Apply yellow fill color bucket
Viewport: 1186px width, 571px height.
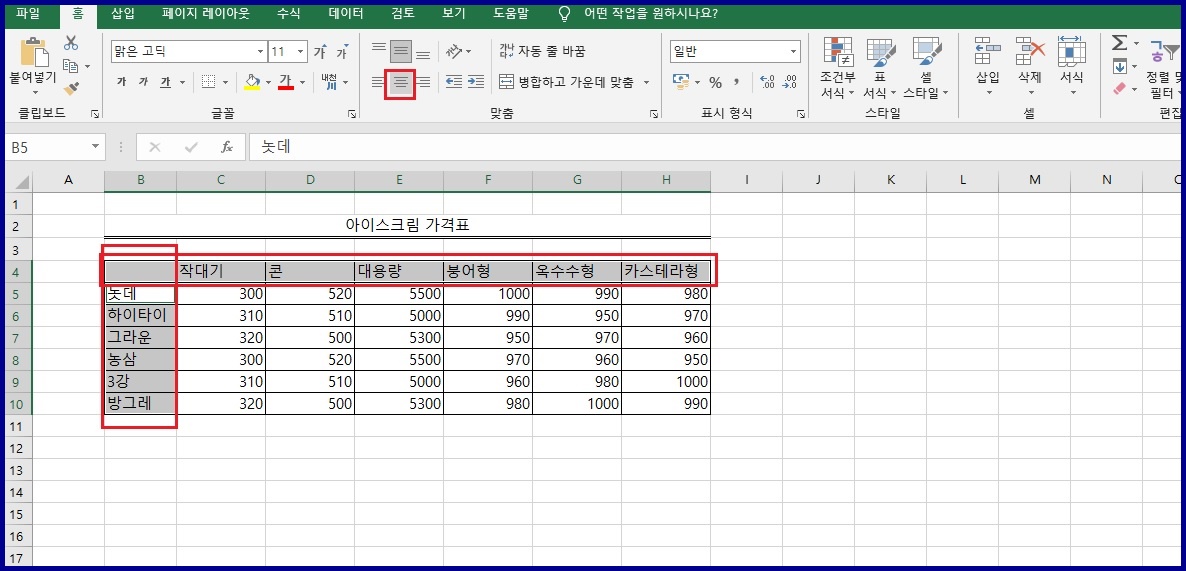[x=253, y=82]
